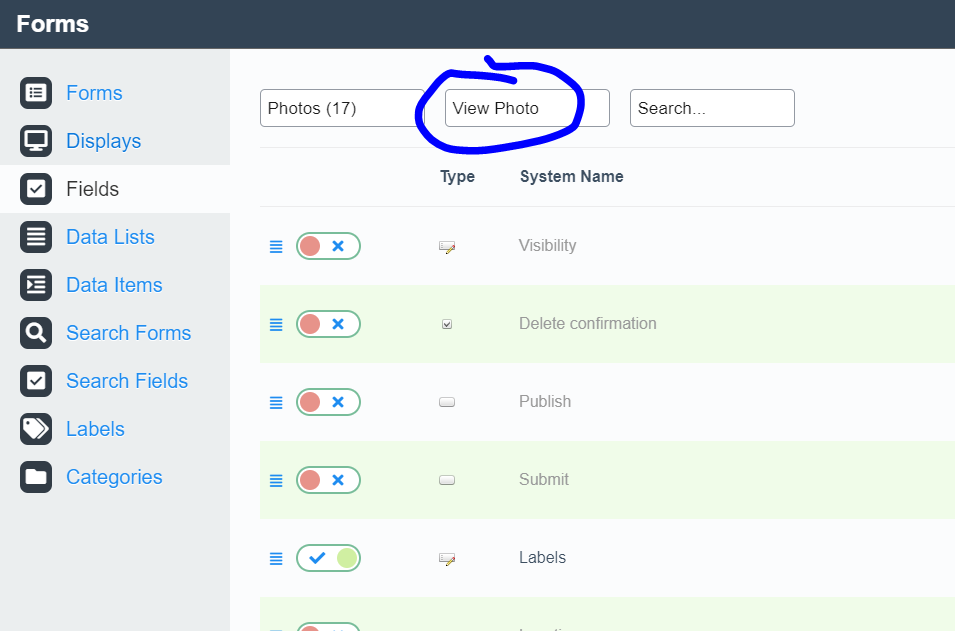Click the Forms sidebar icon

tap(36, 93)
